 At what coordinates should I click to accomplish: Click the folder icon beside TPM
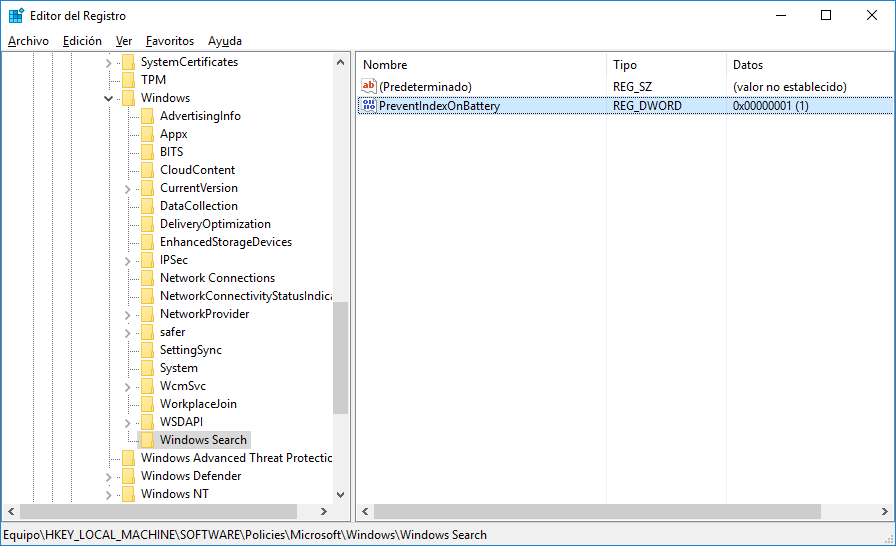[129, 80]
